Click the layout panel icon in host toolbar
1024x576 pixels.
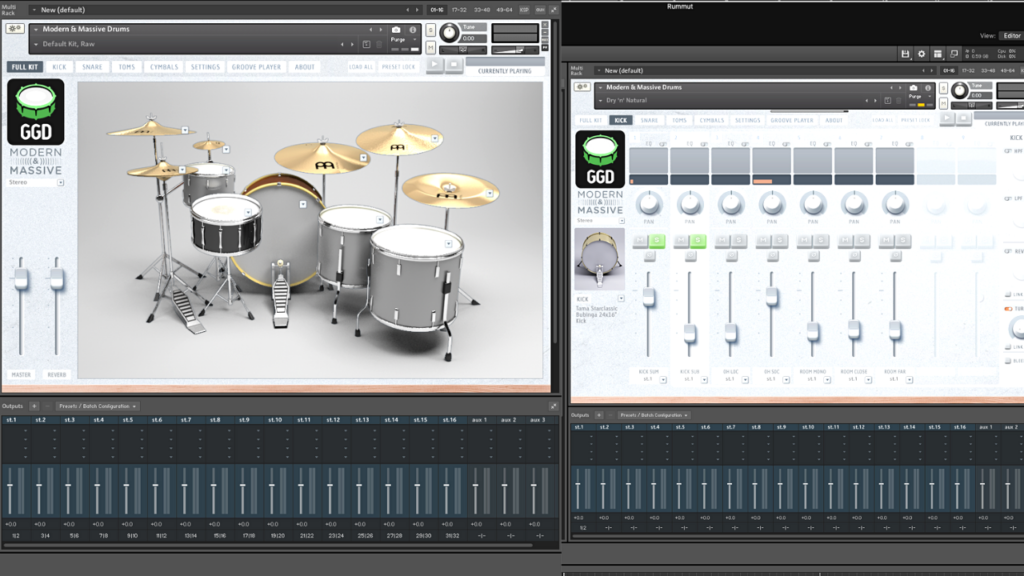[x=938, y=54]
